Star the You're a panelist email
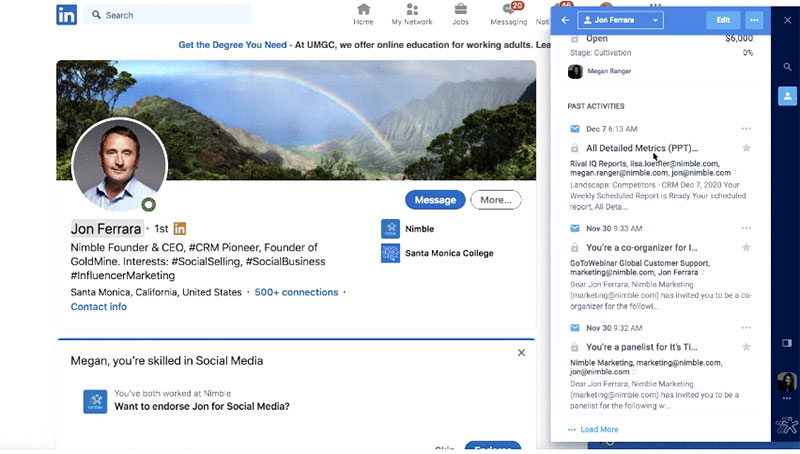The height and width of the screenshot is (454, 800). pos(746,347)
